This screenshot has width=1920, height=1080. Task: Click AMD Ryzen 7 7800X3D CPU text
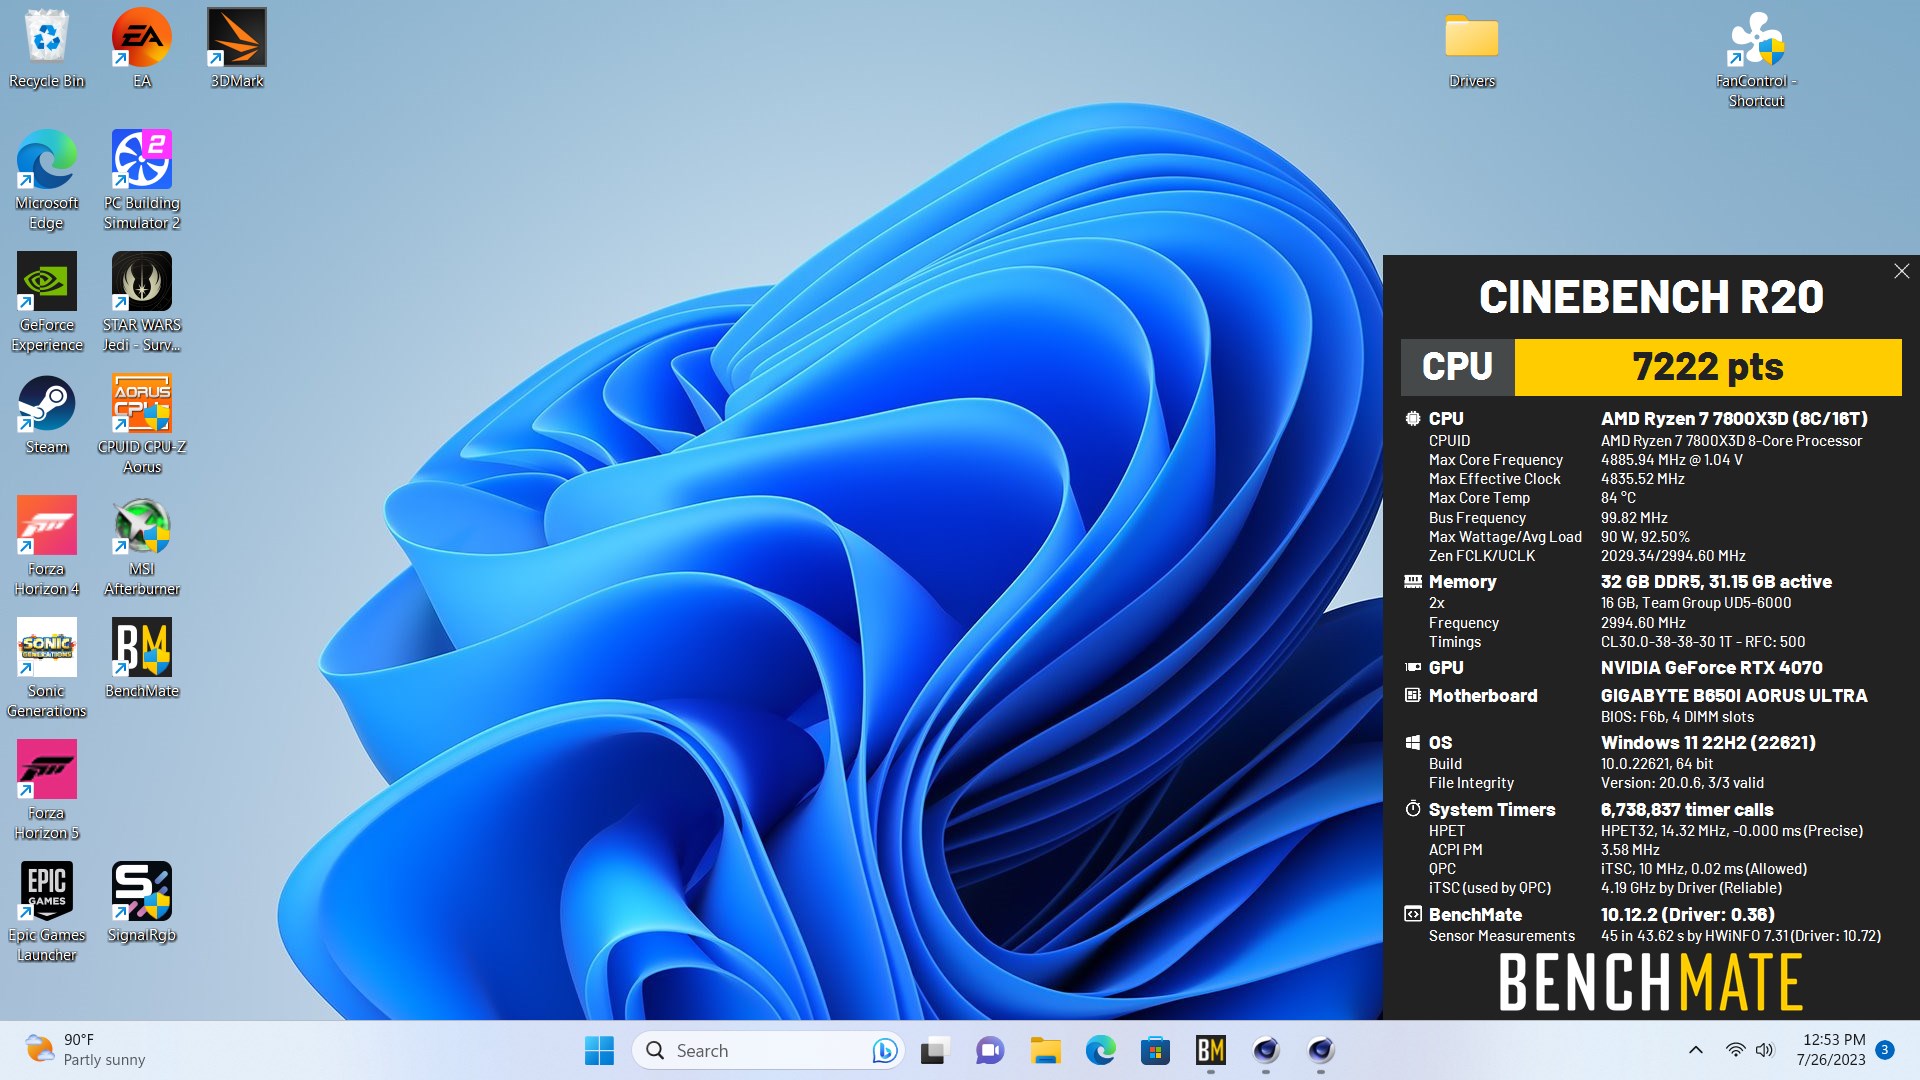tap(1734, 419)
